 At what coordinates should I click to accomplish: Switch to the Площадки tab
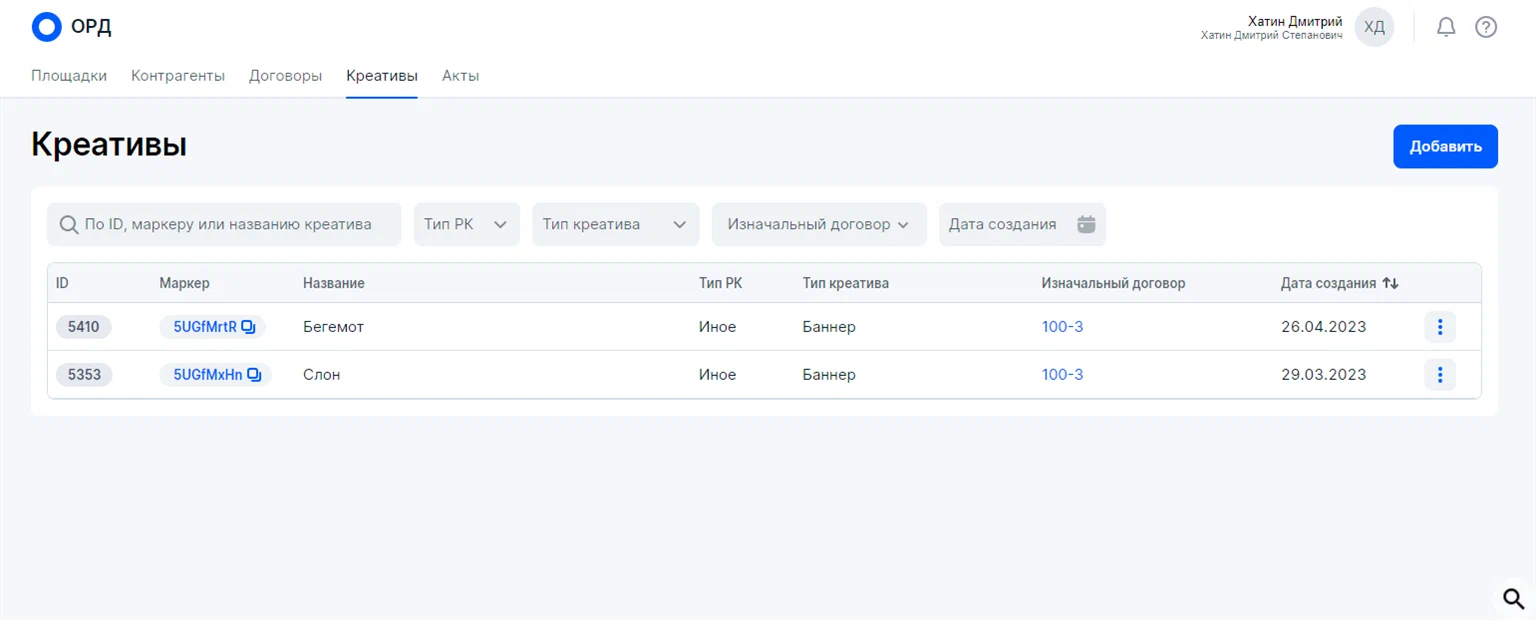tap(69, 75)
